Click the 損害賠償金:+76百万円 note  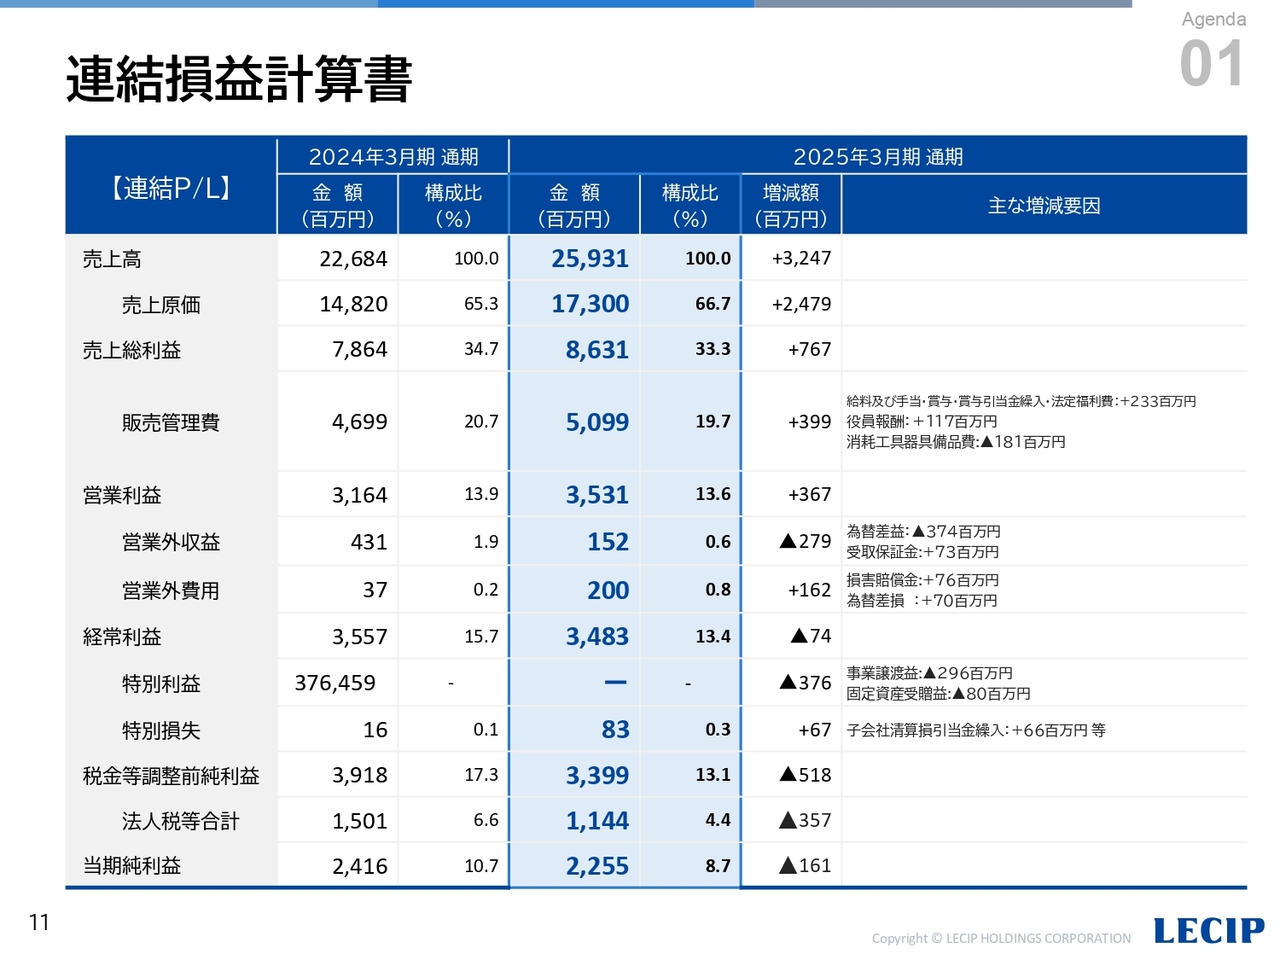[x=923, y=580]
